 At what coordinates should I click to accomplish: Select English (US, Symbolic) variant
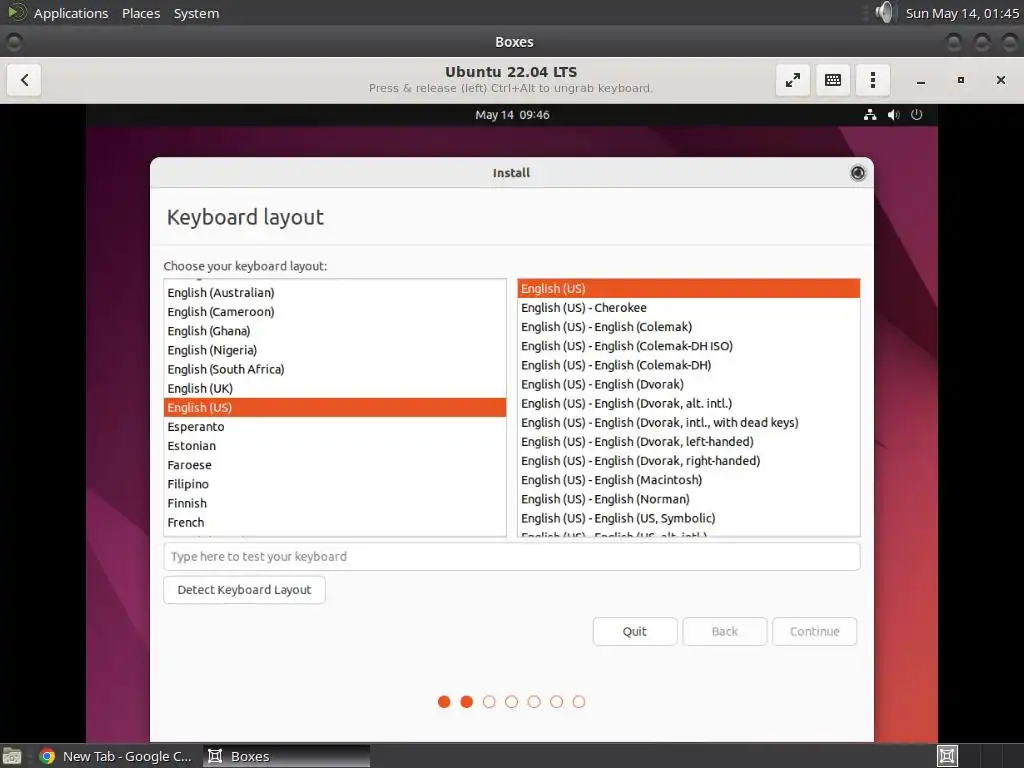688,518
